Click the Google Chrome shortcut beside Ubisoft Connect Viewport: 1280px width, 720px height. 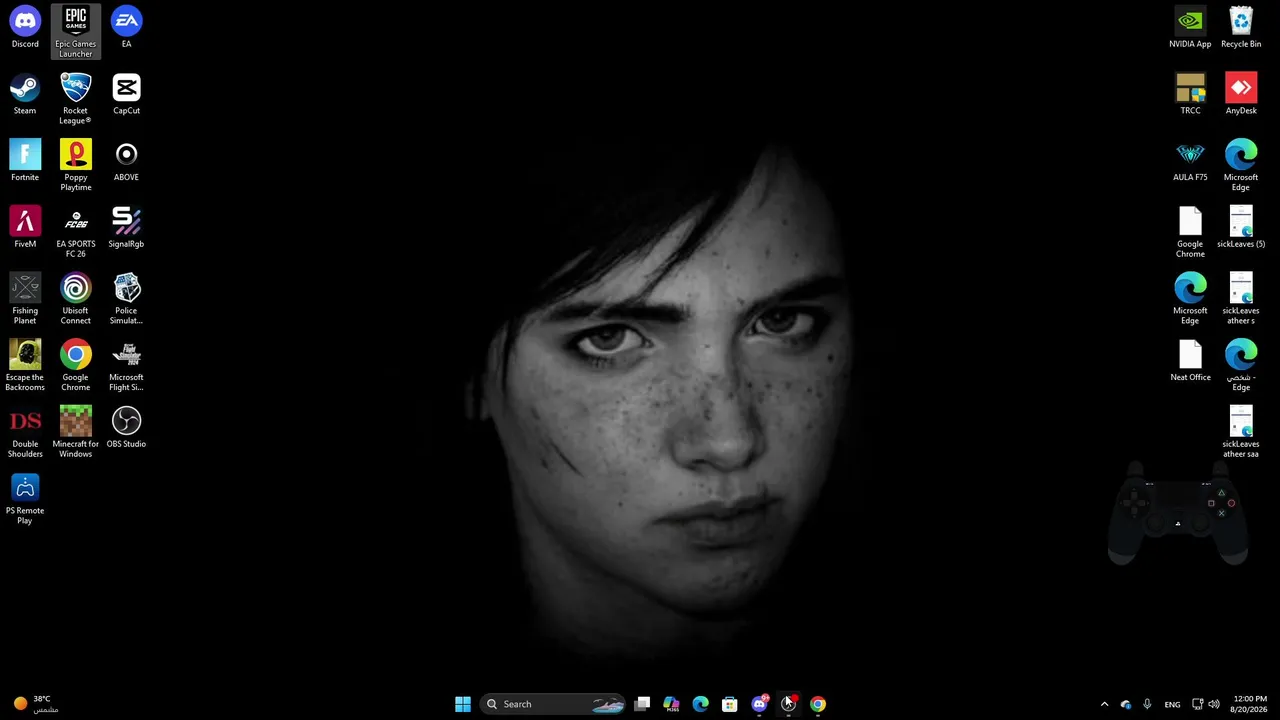pyautogui.click(x=75, y=366)
